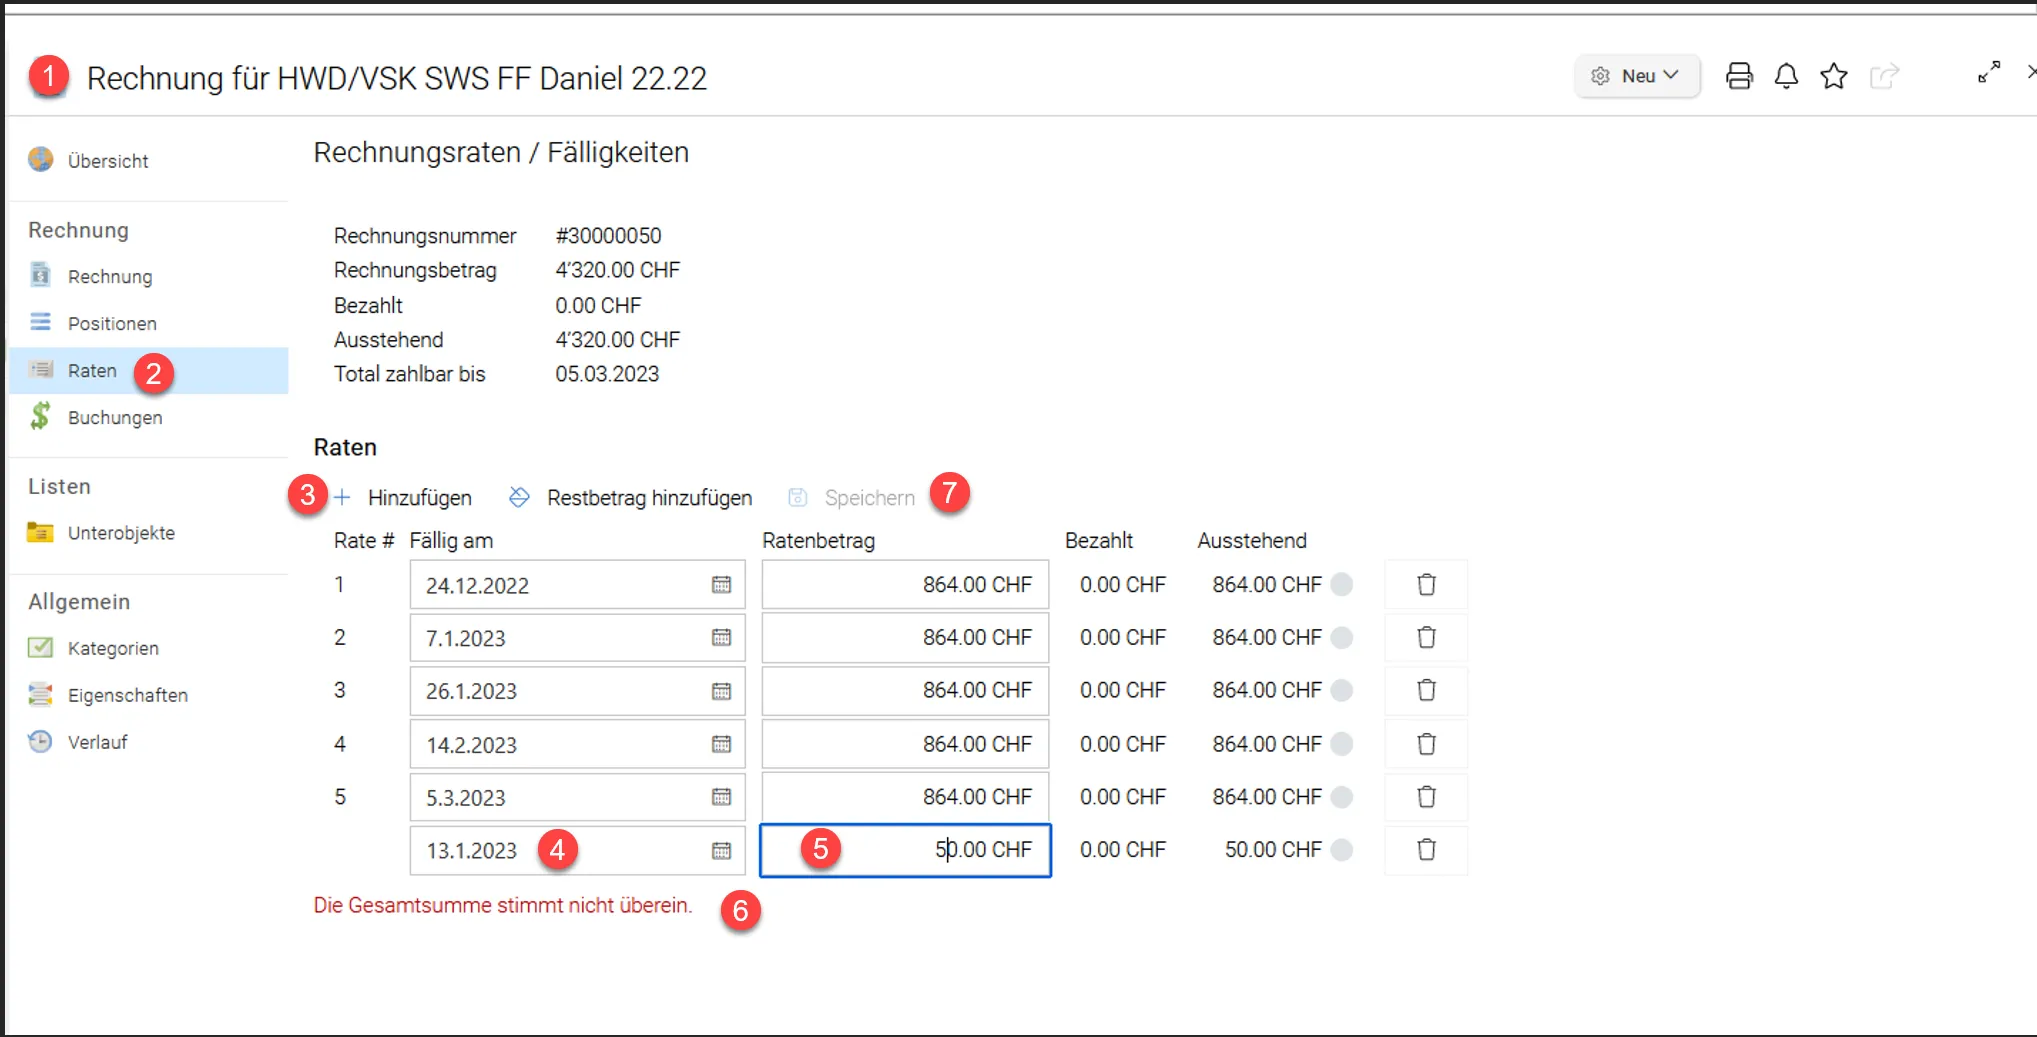Delete rate 4 with trash icon

tap(1426, 744)
